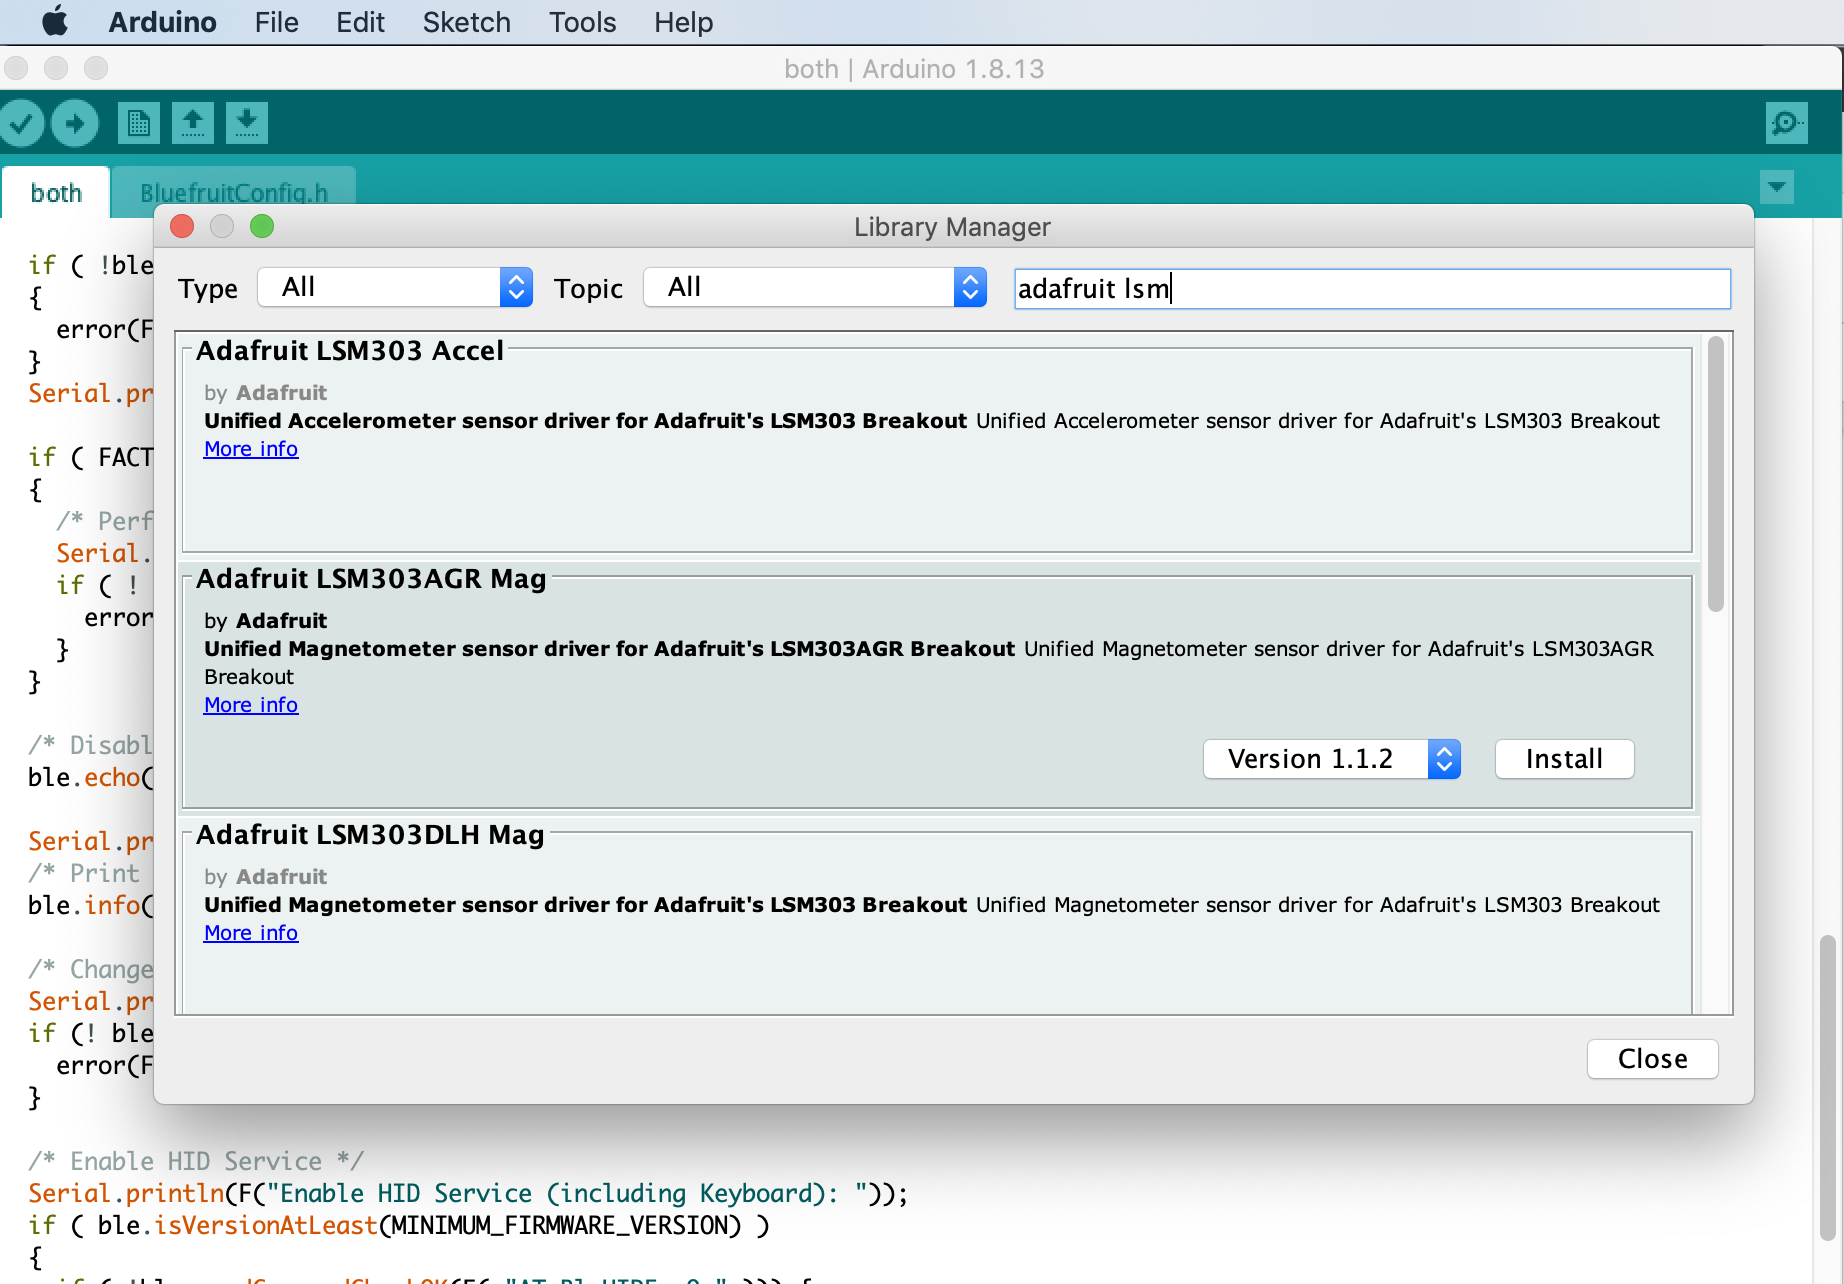Viewport: 1844px width, 1284px height.
Task: Open the Apple menu
Action: tap(54, 21)
